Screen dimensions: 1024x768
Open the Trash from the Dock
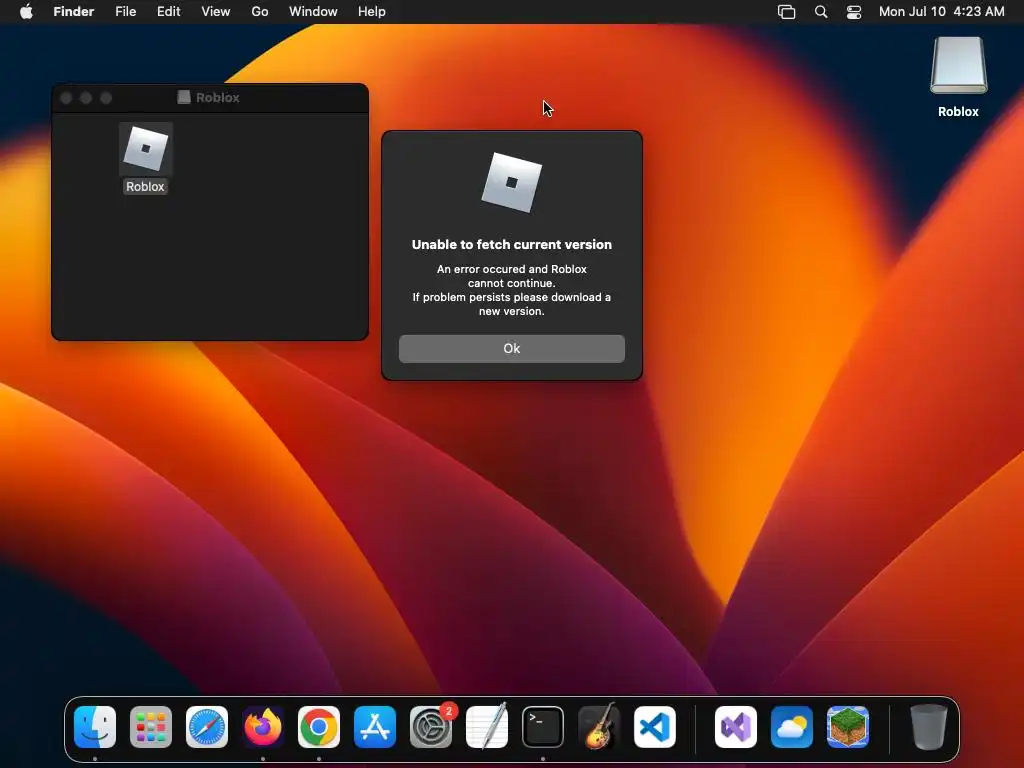(x=929, y=727)
